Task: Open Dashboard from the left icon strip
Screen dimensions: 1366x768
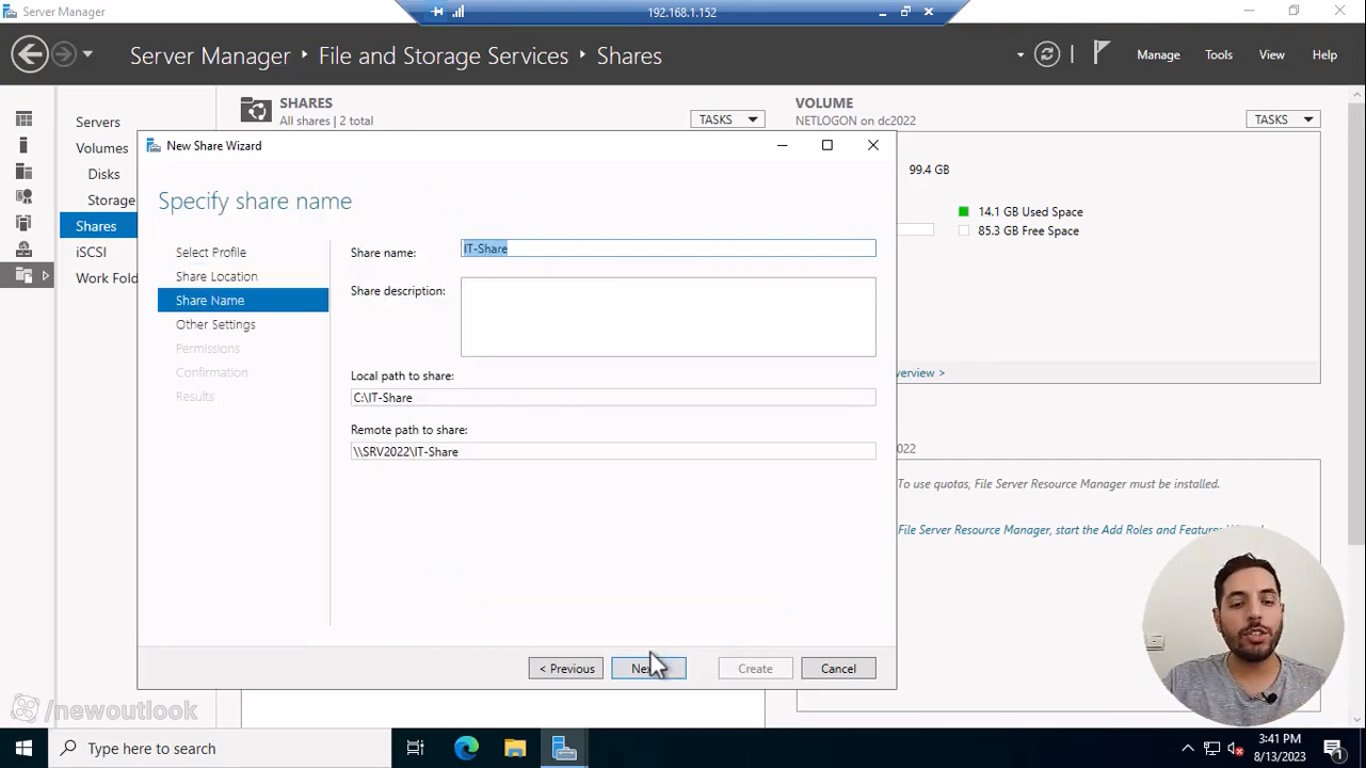Action: point(24,119)
